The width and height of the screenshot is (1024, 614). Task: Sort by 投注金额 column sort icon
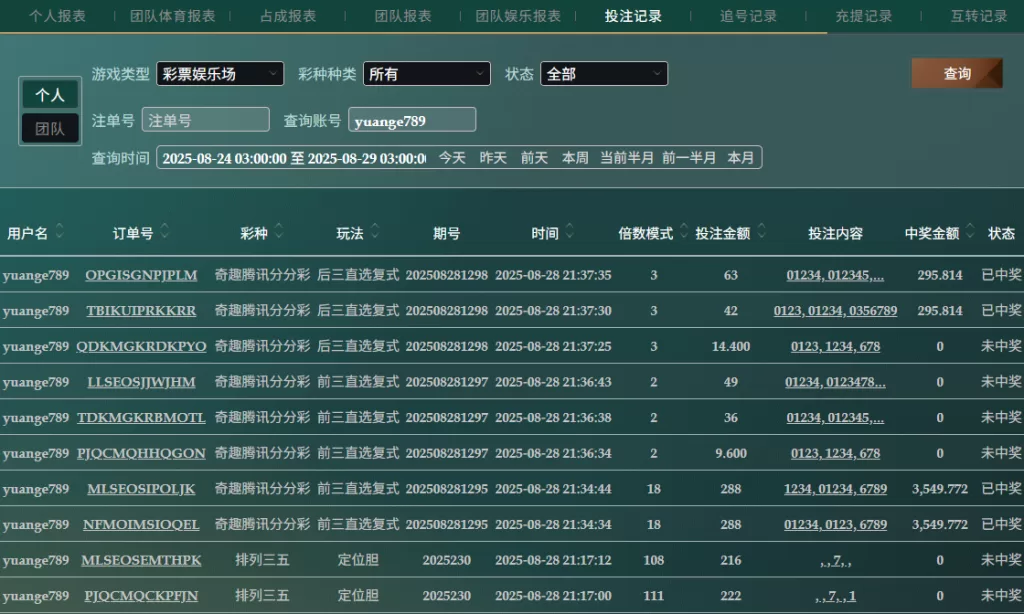click(761, 231)
